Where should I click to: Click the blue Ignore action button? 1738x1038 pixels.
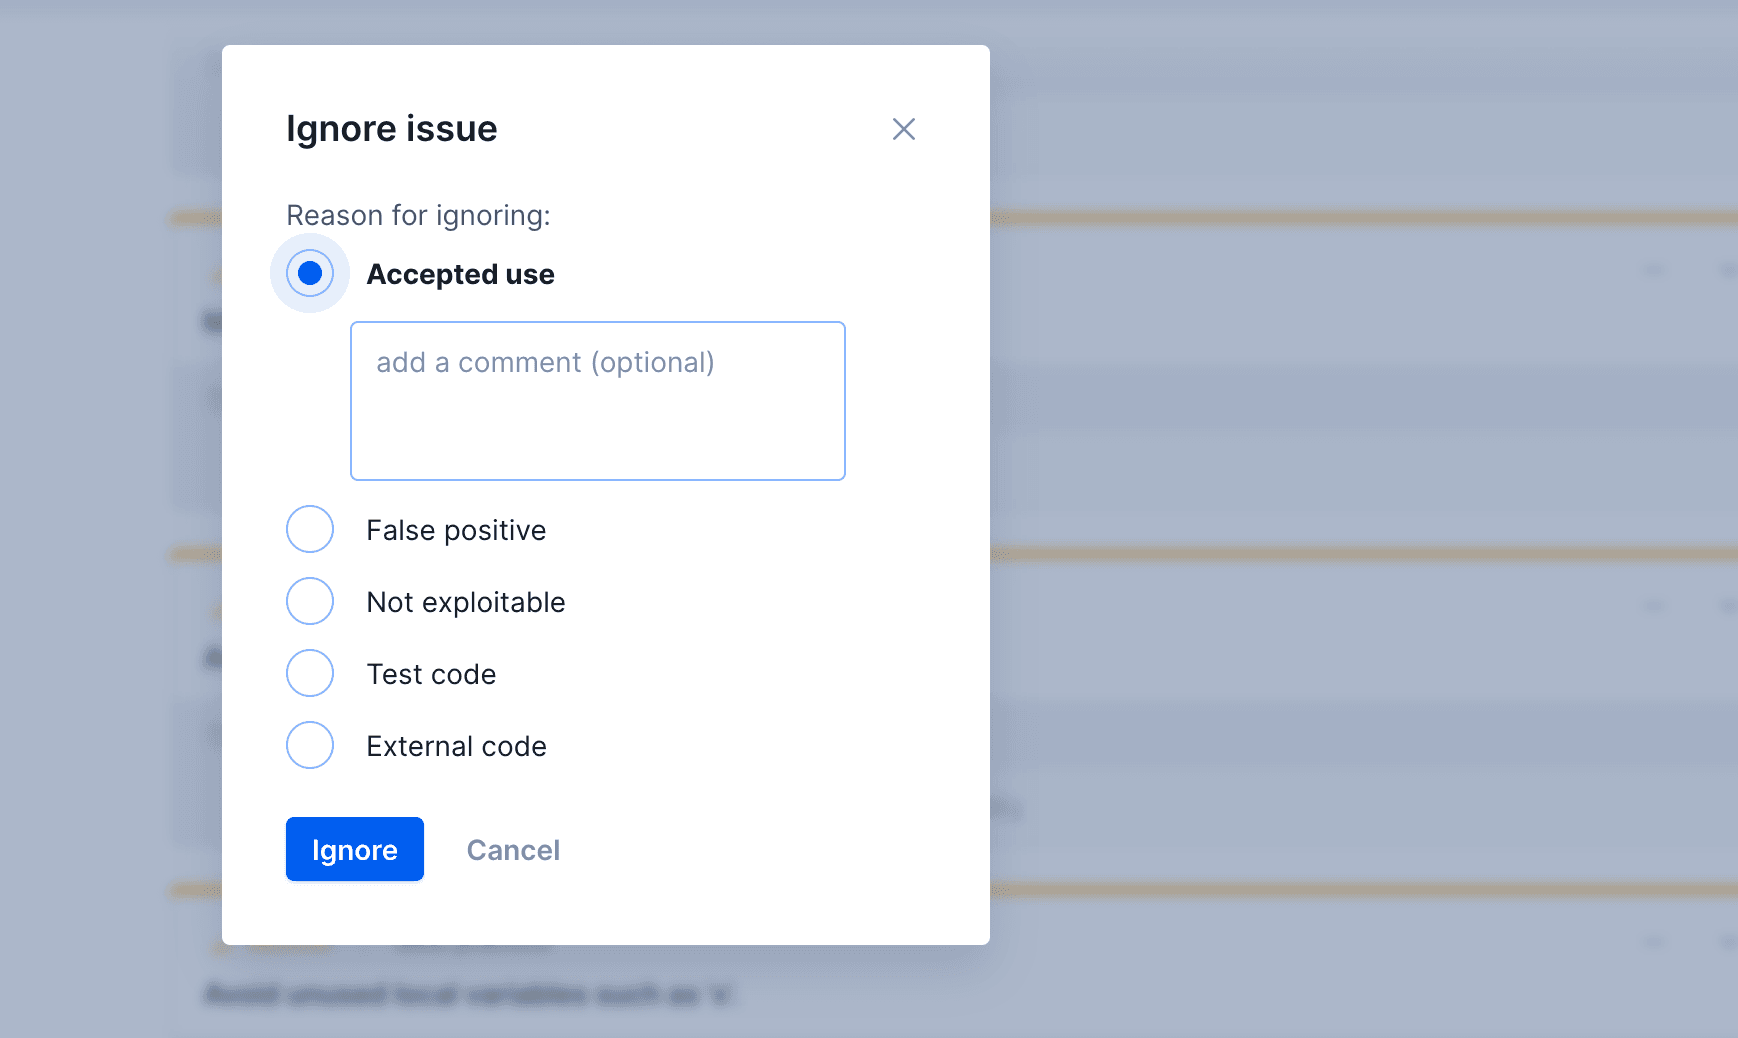click(x=354, y=849)
